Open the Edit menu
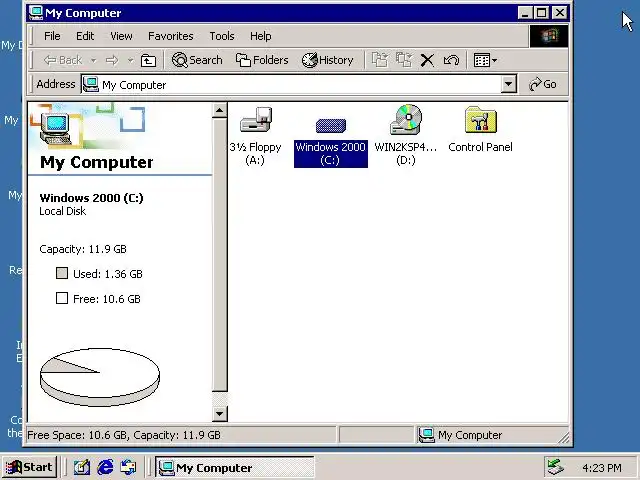The height and width of the screenshot is (480, 640). [x=85, y=36]
